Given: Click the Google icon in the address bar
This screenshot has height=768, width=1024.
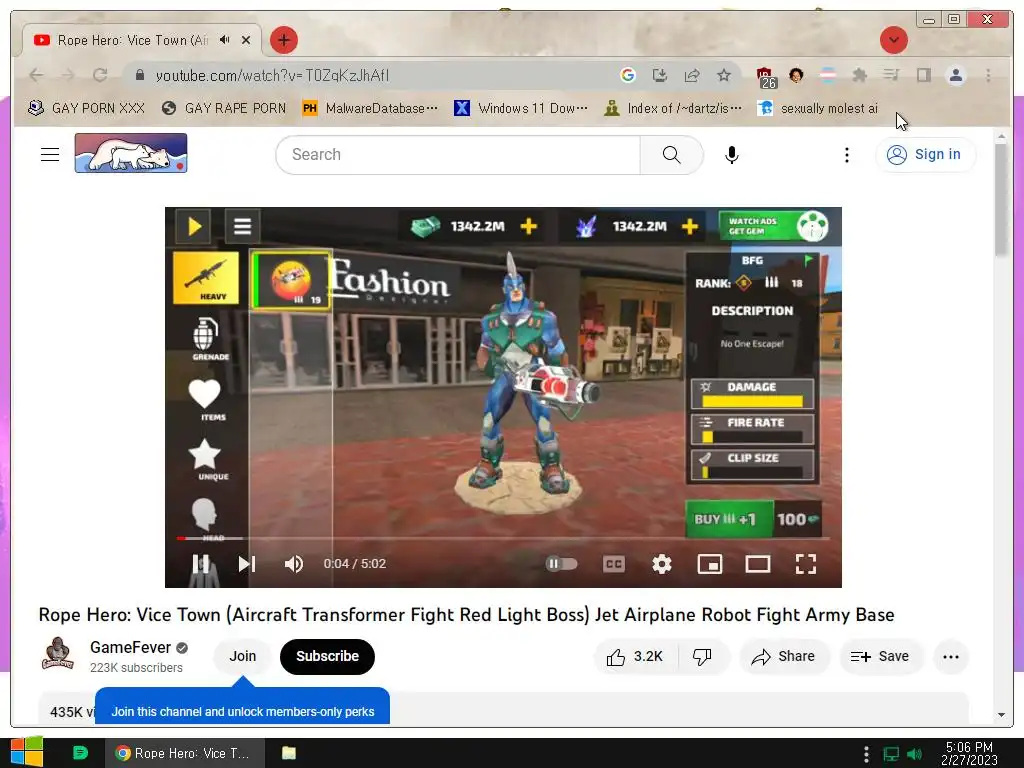Looking at the screenshot, I should [628, 75].
